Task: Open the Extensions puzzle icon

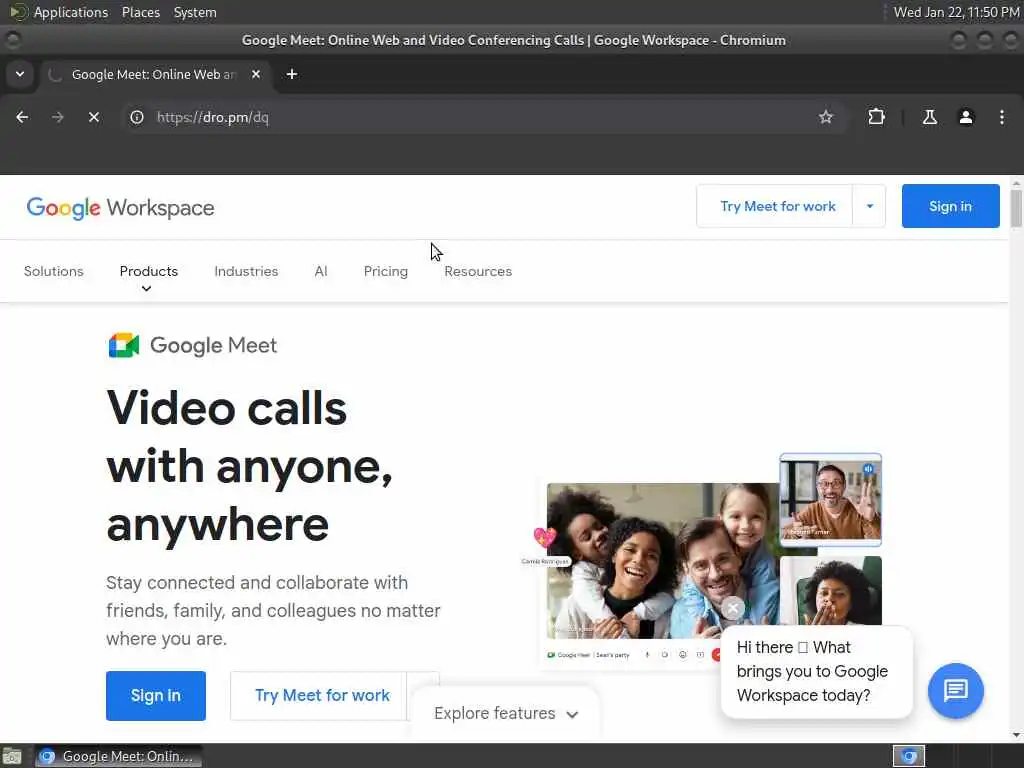Action: pyautogui.click(x=876, y=117)
